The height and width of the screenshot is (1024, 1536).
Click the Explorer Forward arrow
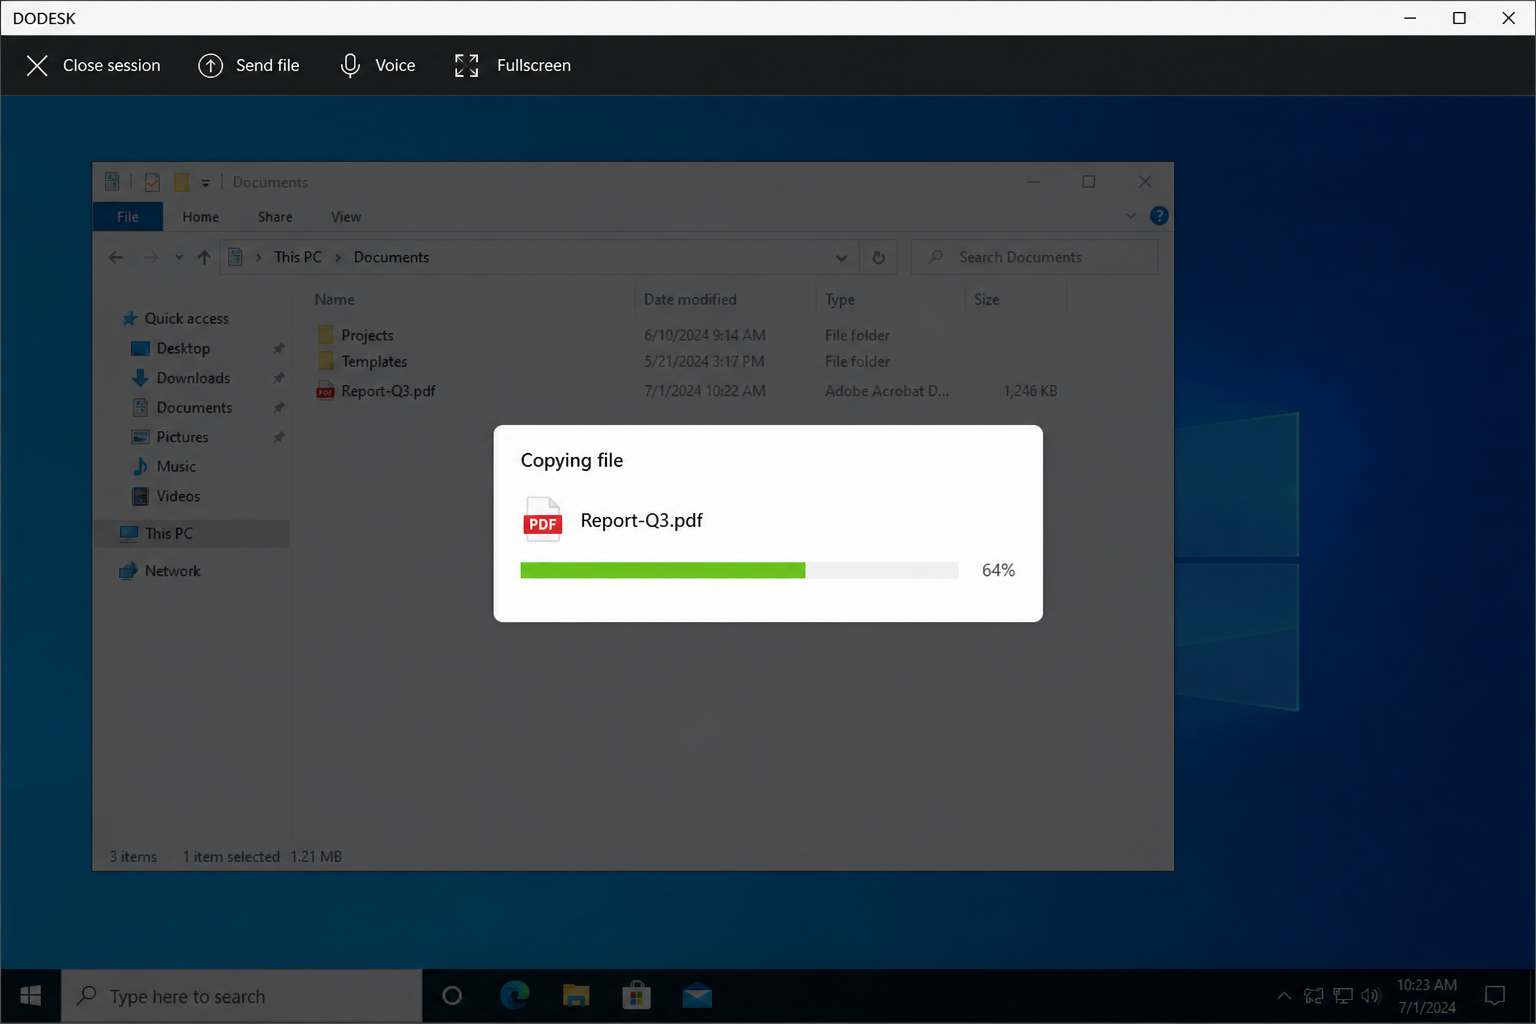point(150,257)
